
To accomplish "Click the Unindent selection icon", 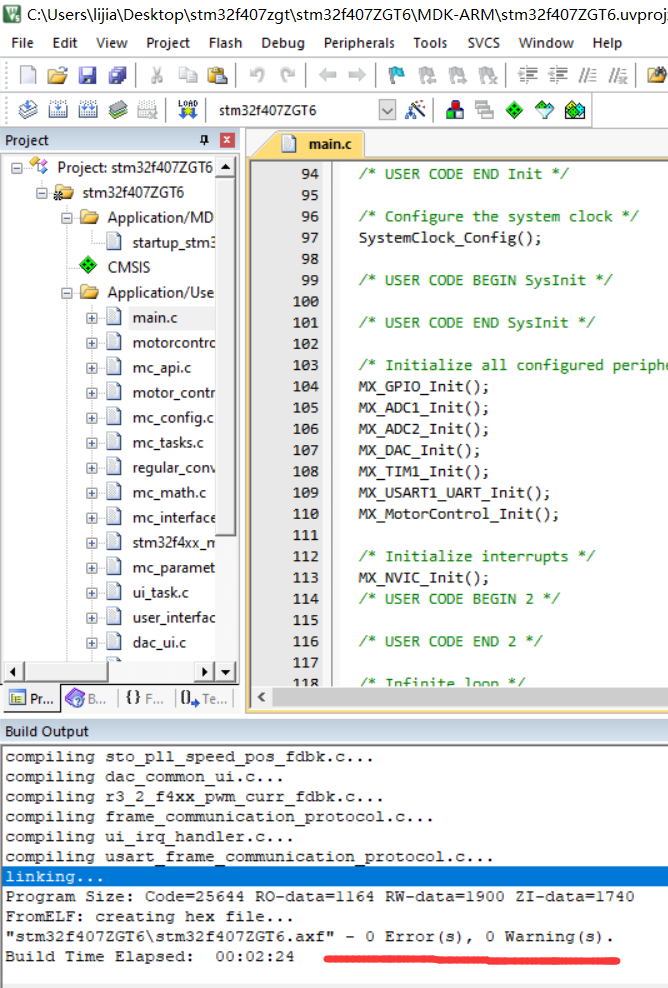I will (558, 76).
